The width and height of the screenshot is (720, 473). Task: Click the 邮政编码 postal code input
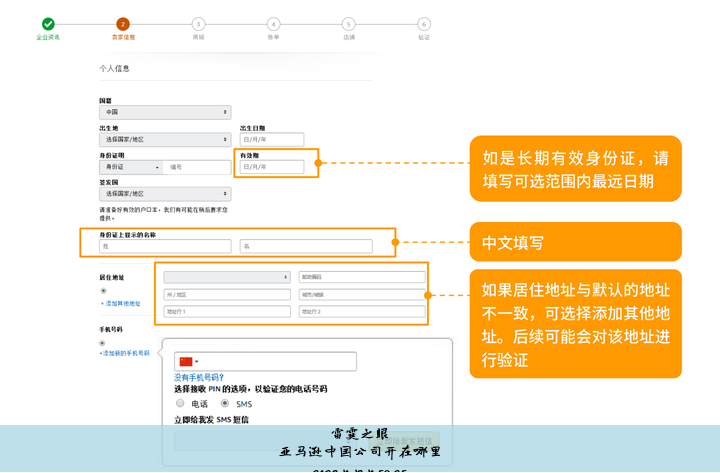pyautogui.click(x=362, y=277)
